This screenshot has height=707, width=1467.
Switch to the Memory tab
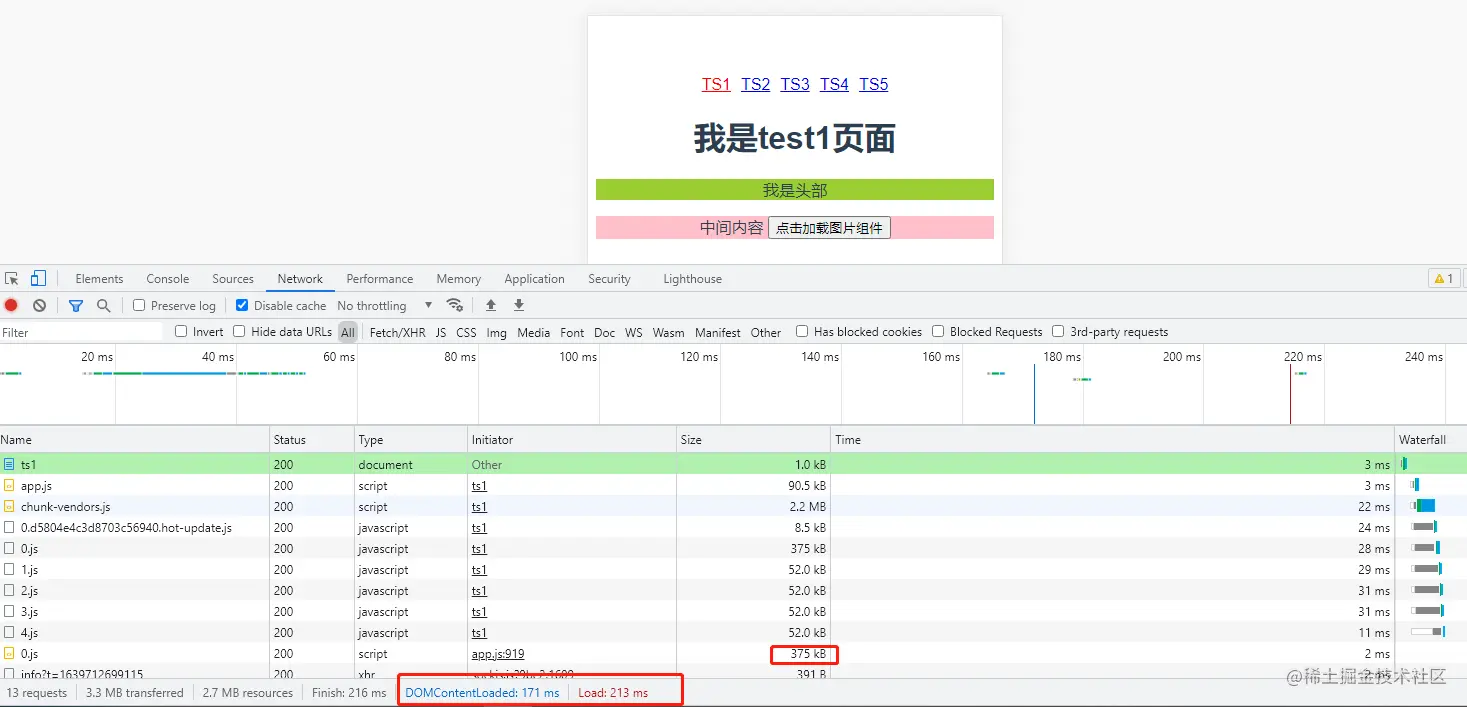[459, 279]
